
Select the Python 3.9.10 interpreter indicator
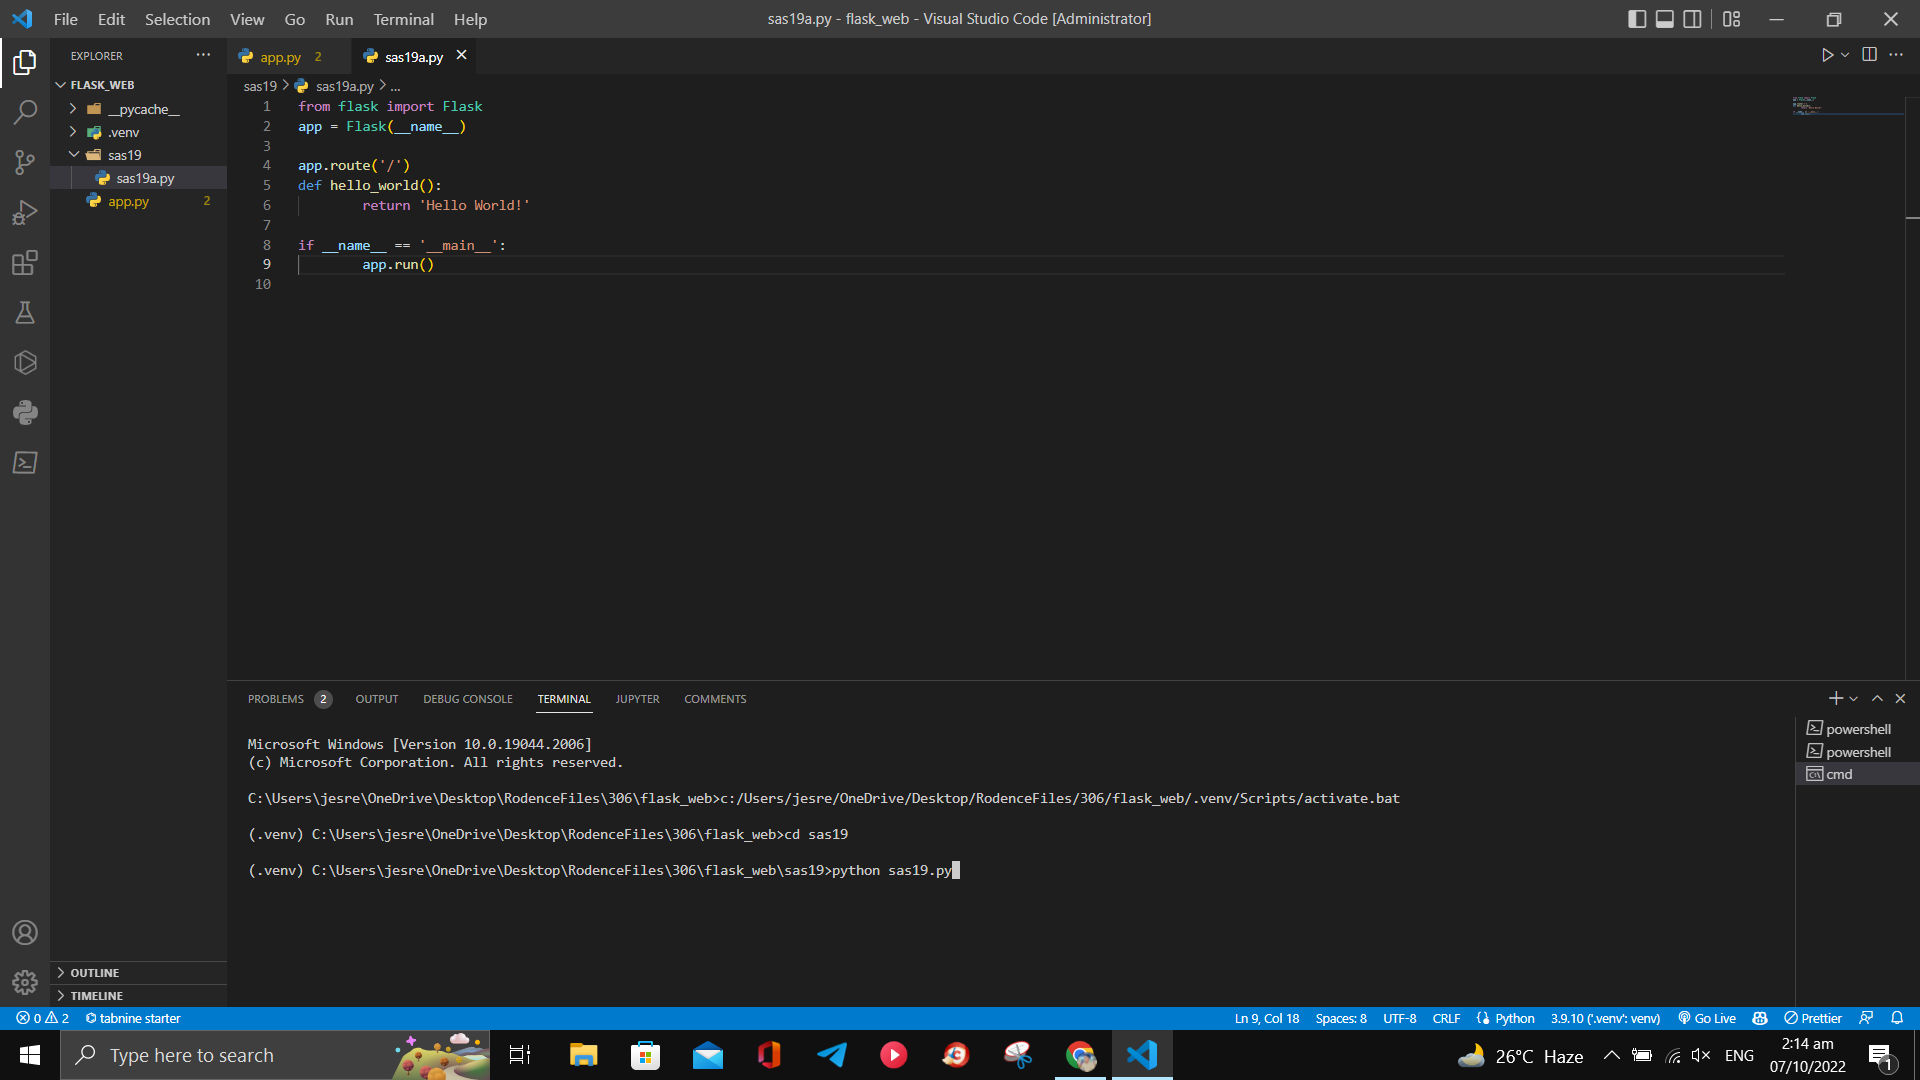[1604, 1018]
